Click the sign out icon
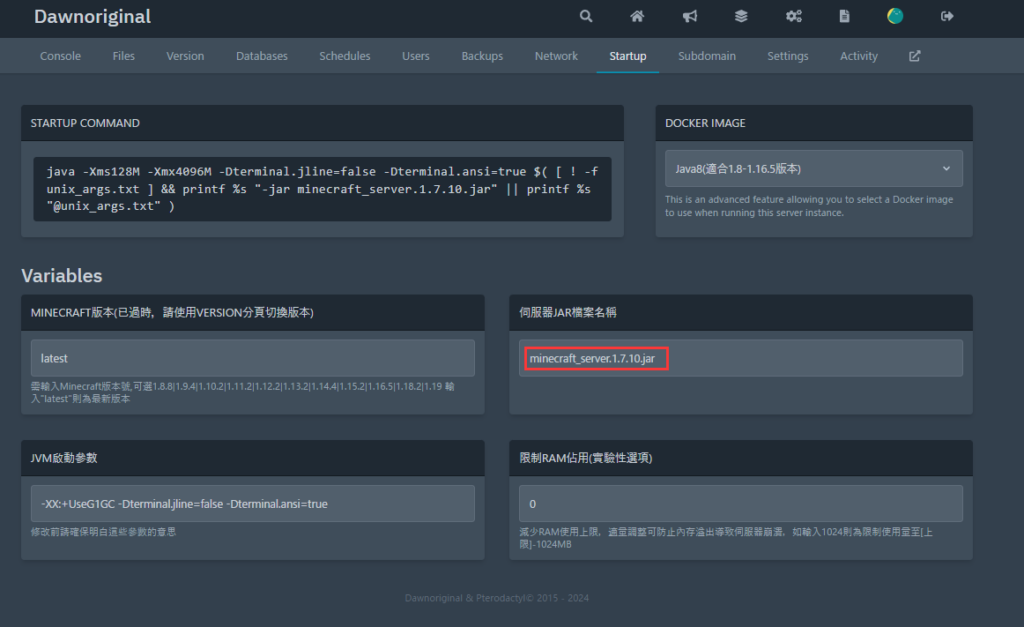The height and width of the screenshot is (627, 1024). (x=947, y=16)
